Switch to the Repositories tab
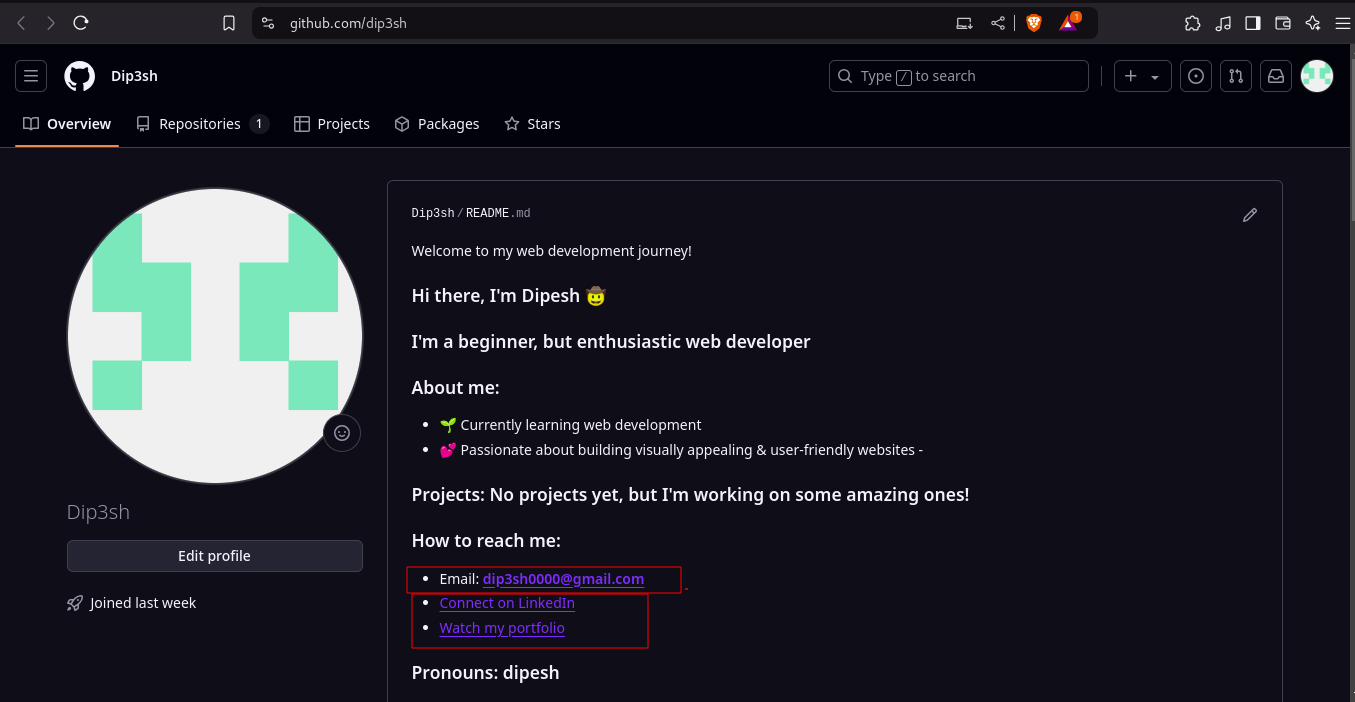Screen dimensions: 1355x702 point(200,123)
